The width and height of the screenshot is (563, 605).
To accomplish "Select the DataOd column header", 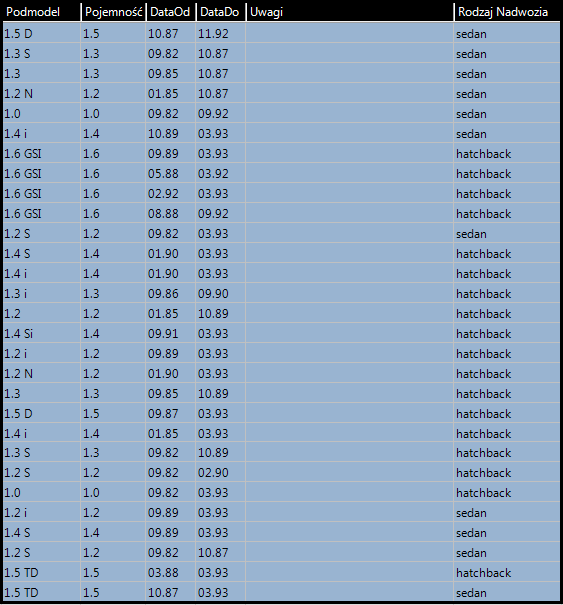I will [171, 12].
